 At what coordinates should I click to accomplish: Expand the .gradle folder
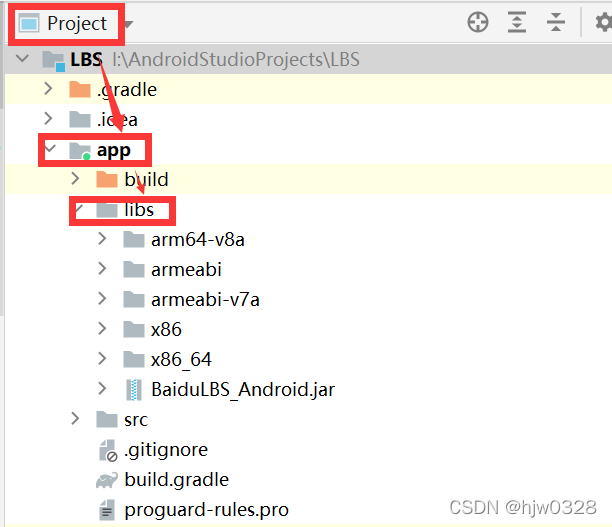pos(48,89)
